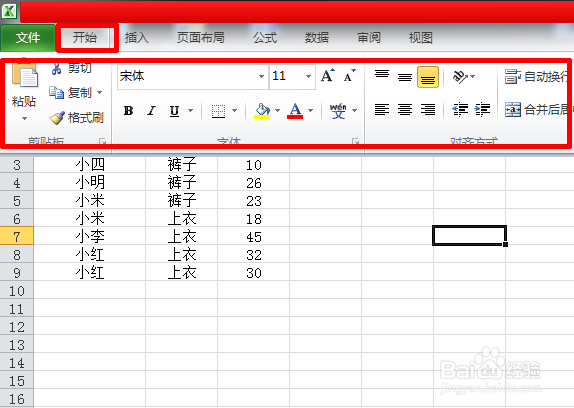Click the font size box showing 11

pos(287,76)
